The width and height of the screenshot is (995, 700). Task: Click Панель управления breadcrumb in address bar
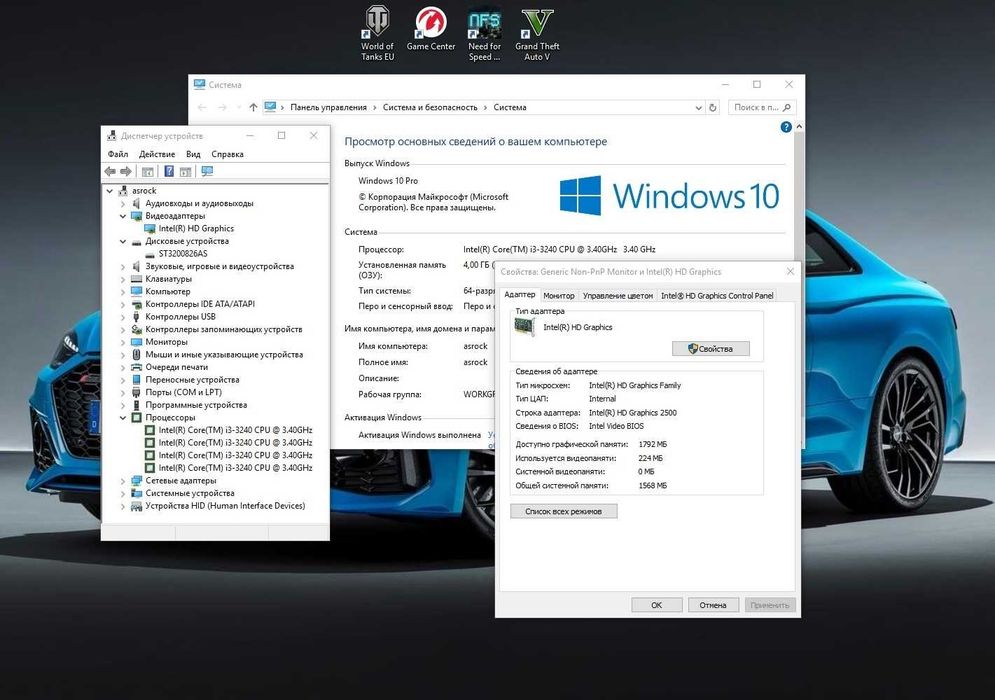pyautogui.click(x=328, y=107)
